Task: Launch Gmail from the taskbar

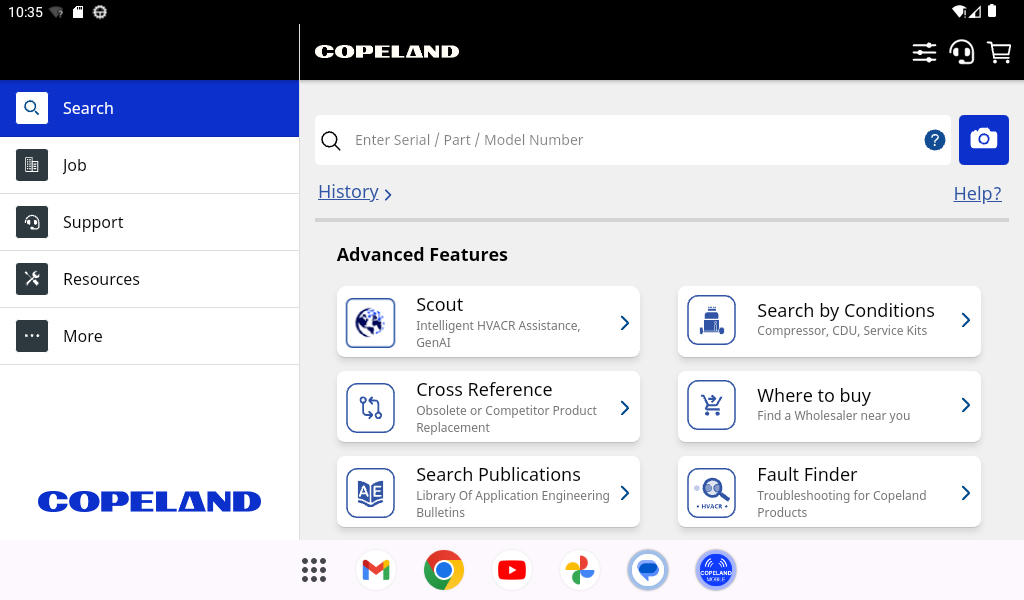Action: pyautogui.click(x=376, y=570)
